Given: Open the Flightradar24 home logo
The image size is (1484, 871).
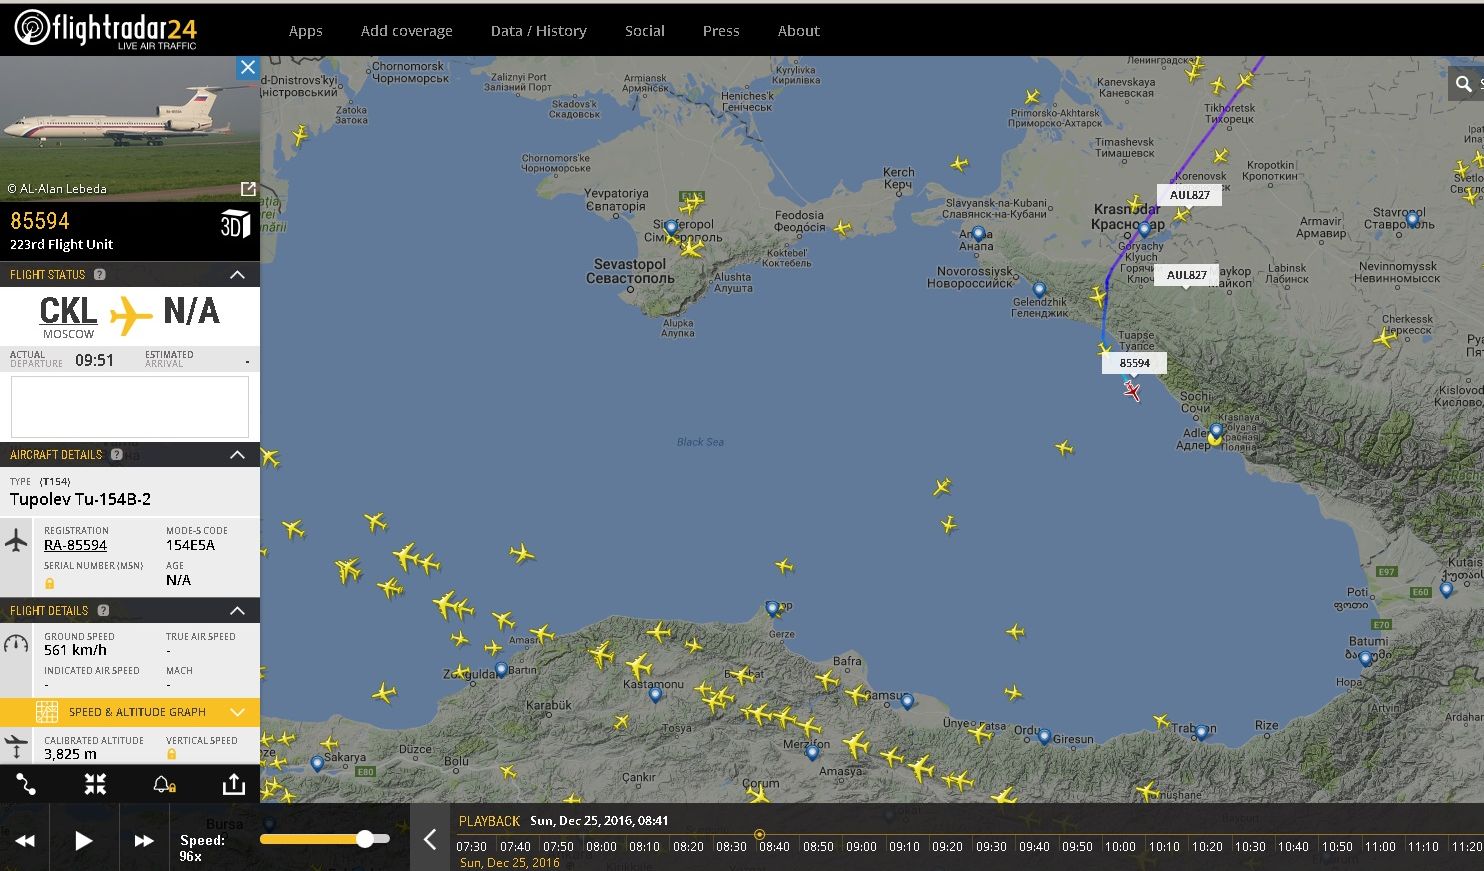Looking at the screenshot, I should (x=105, y=29).
